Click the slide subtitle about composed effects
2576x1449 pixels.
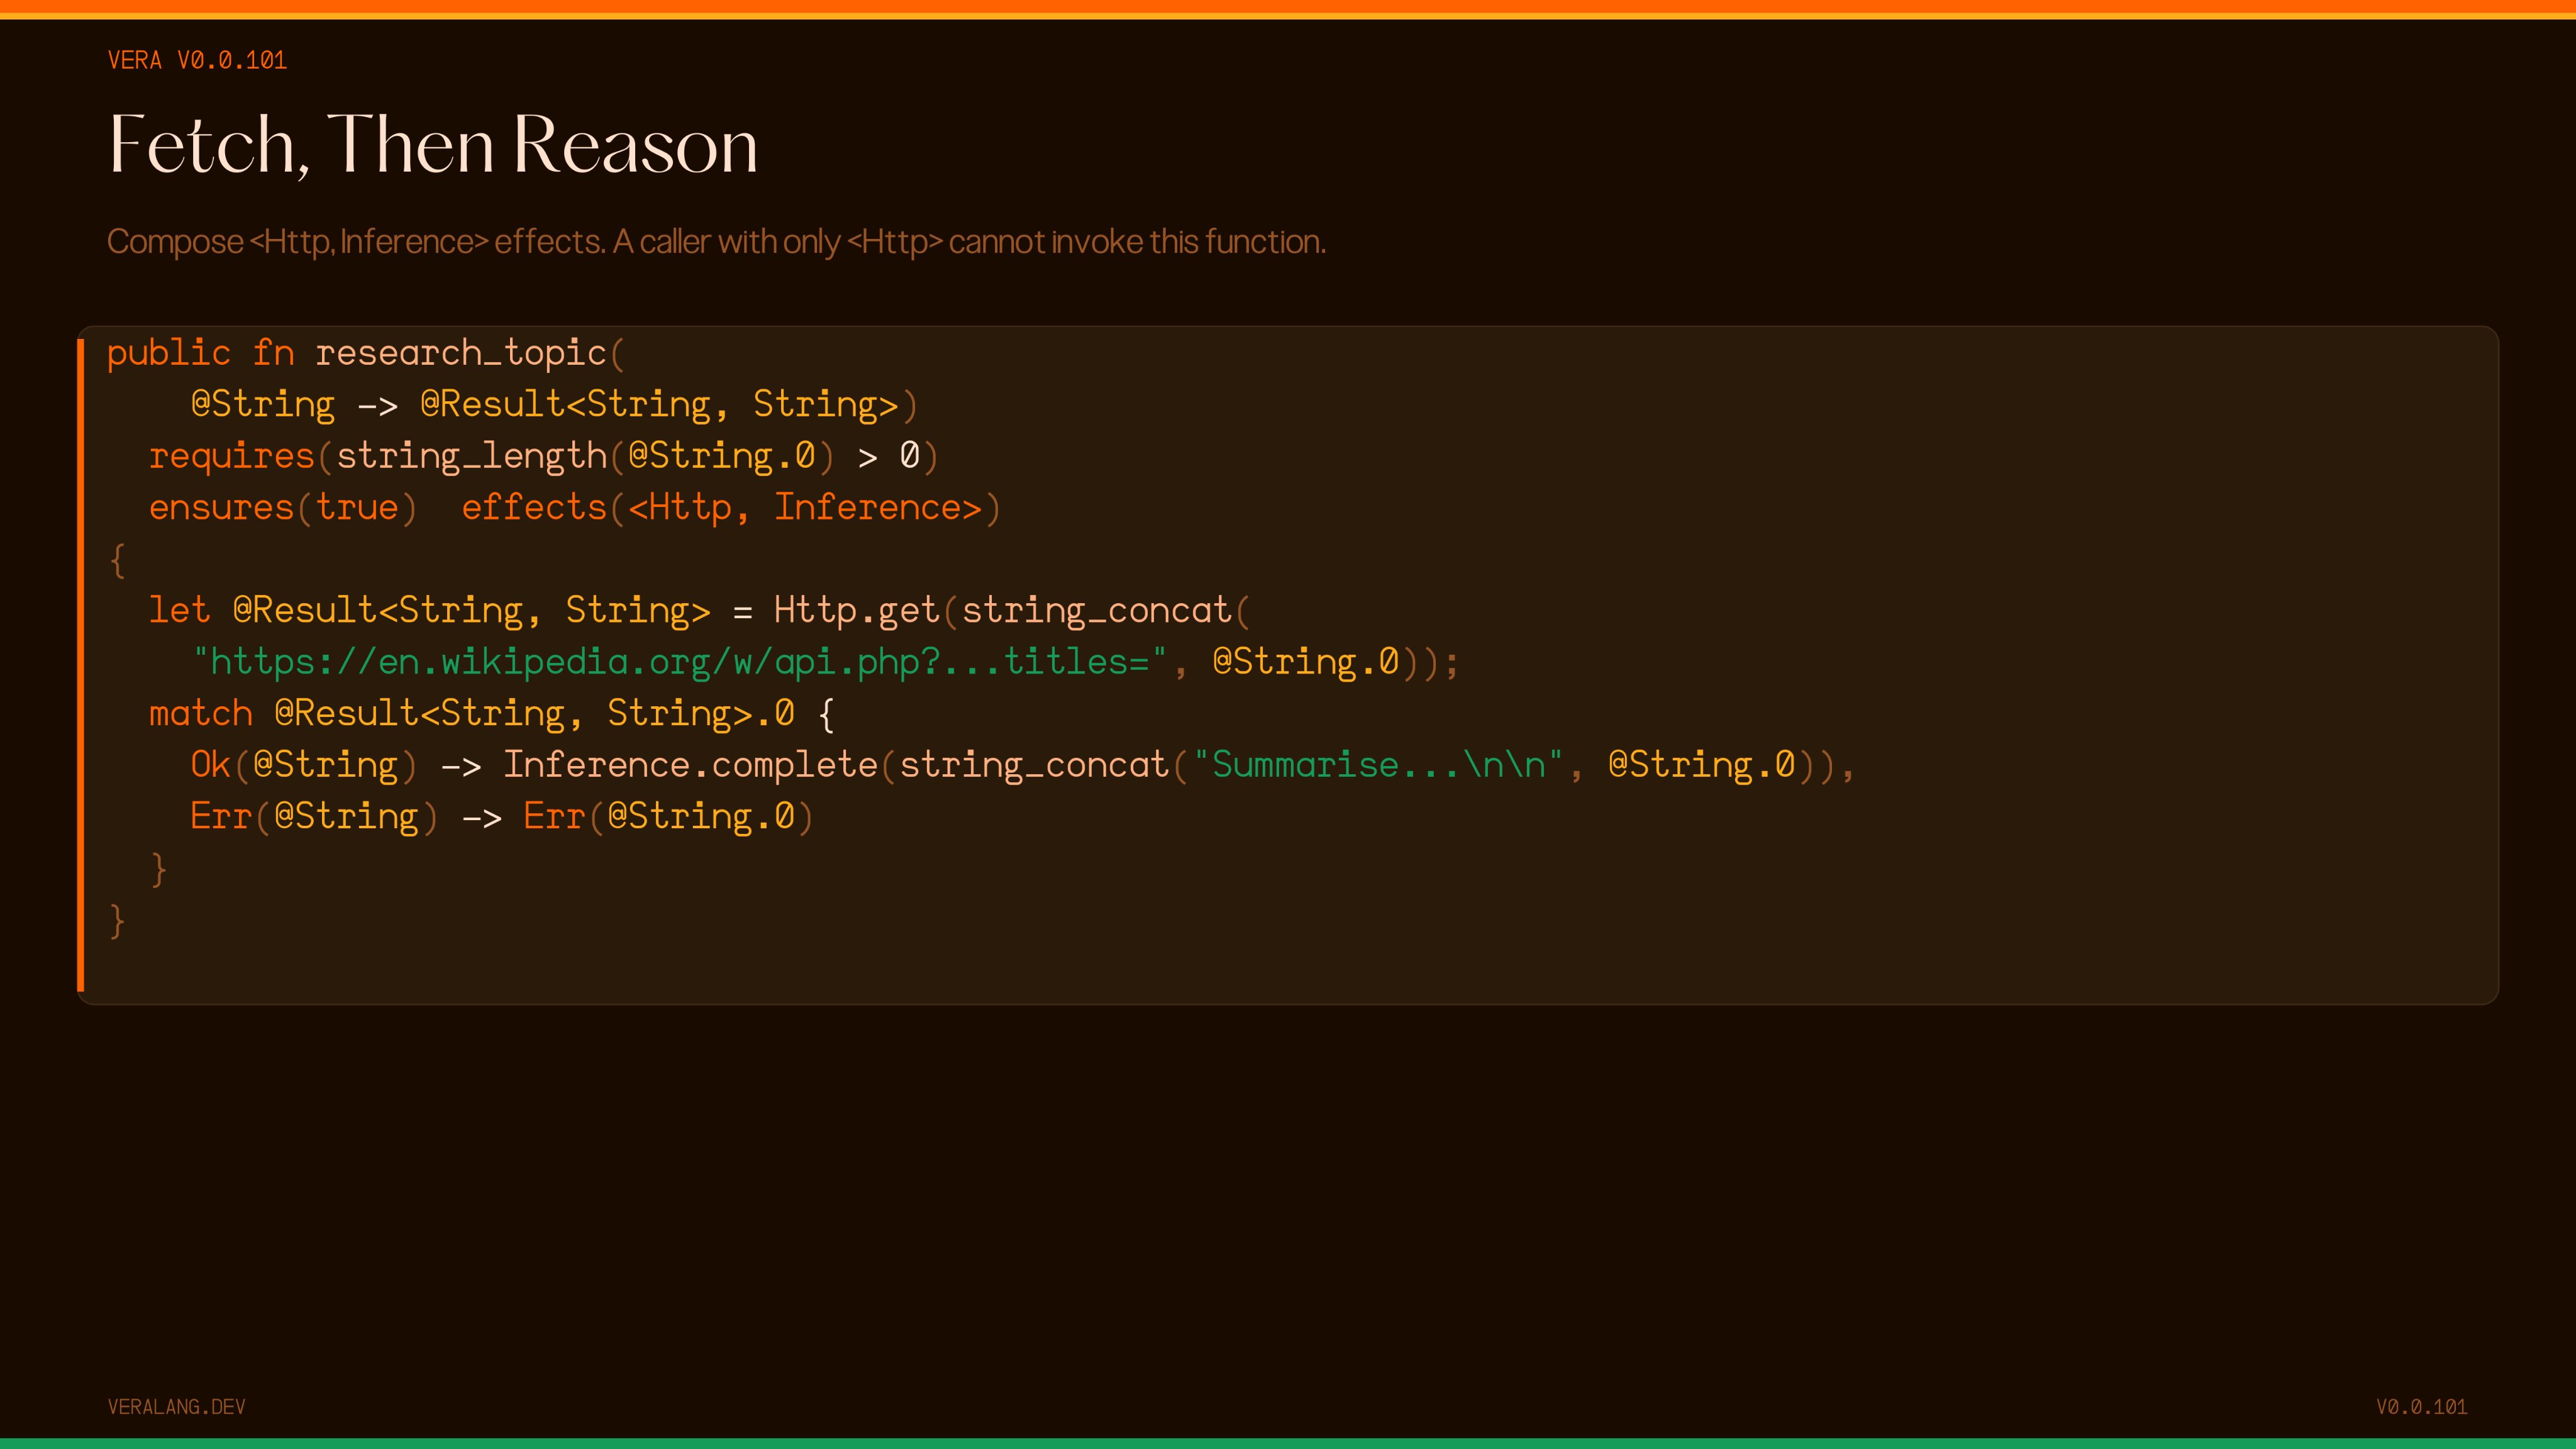coord(716,242)
